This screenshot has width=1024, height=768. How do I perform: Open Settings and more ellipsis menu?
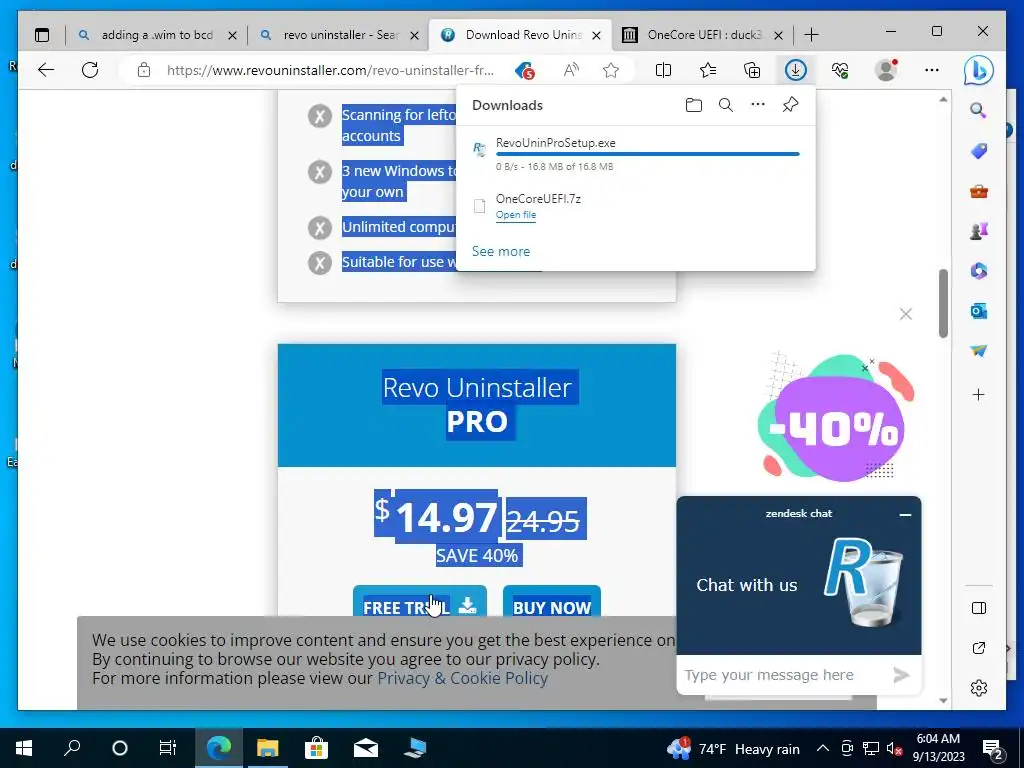(x=932, y=70)
